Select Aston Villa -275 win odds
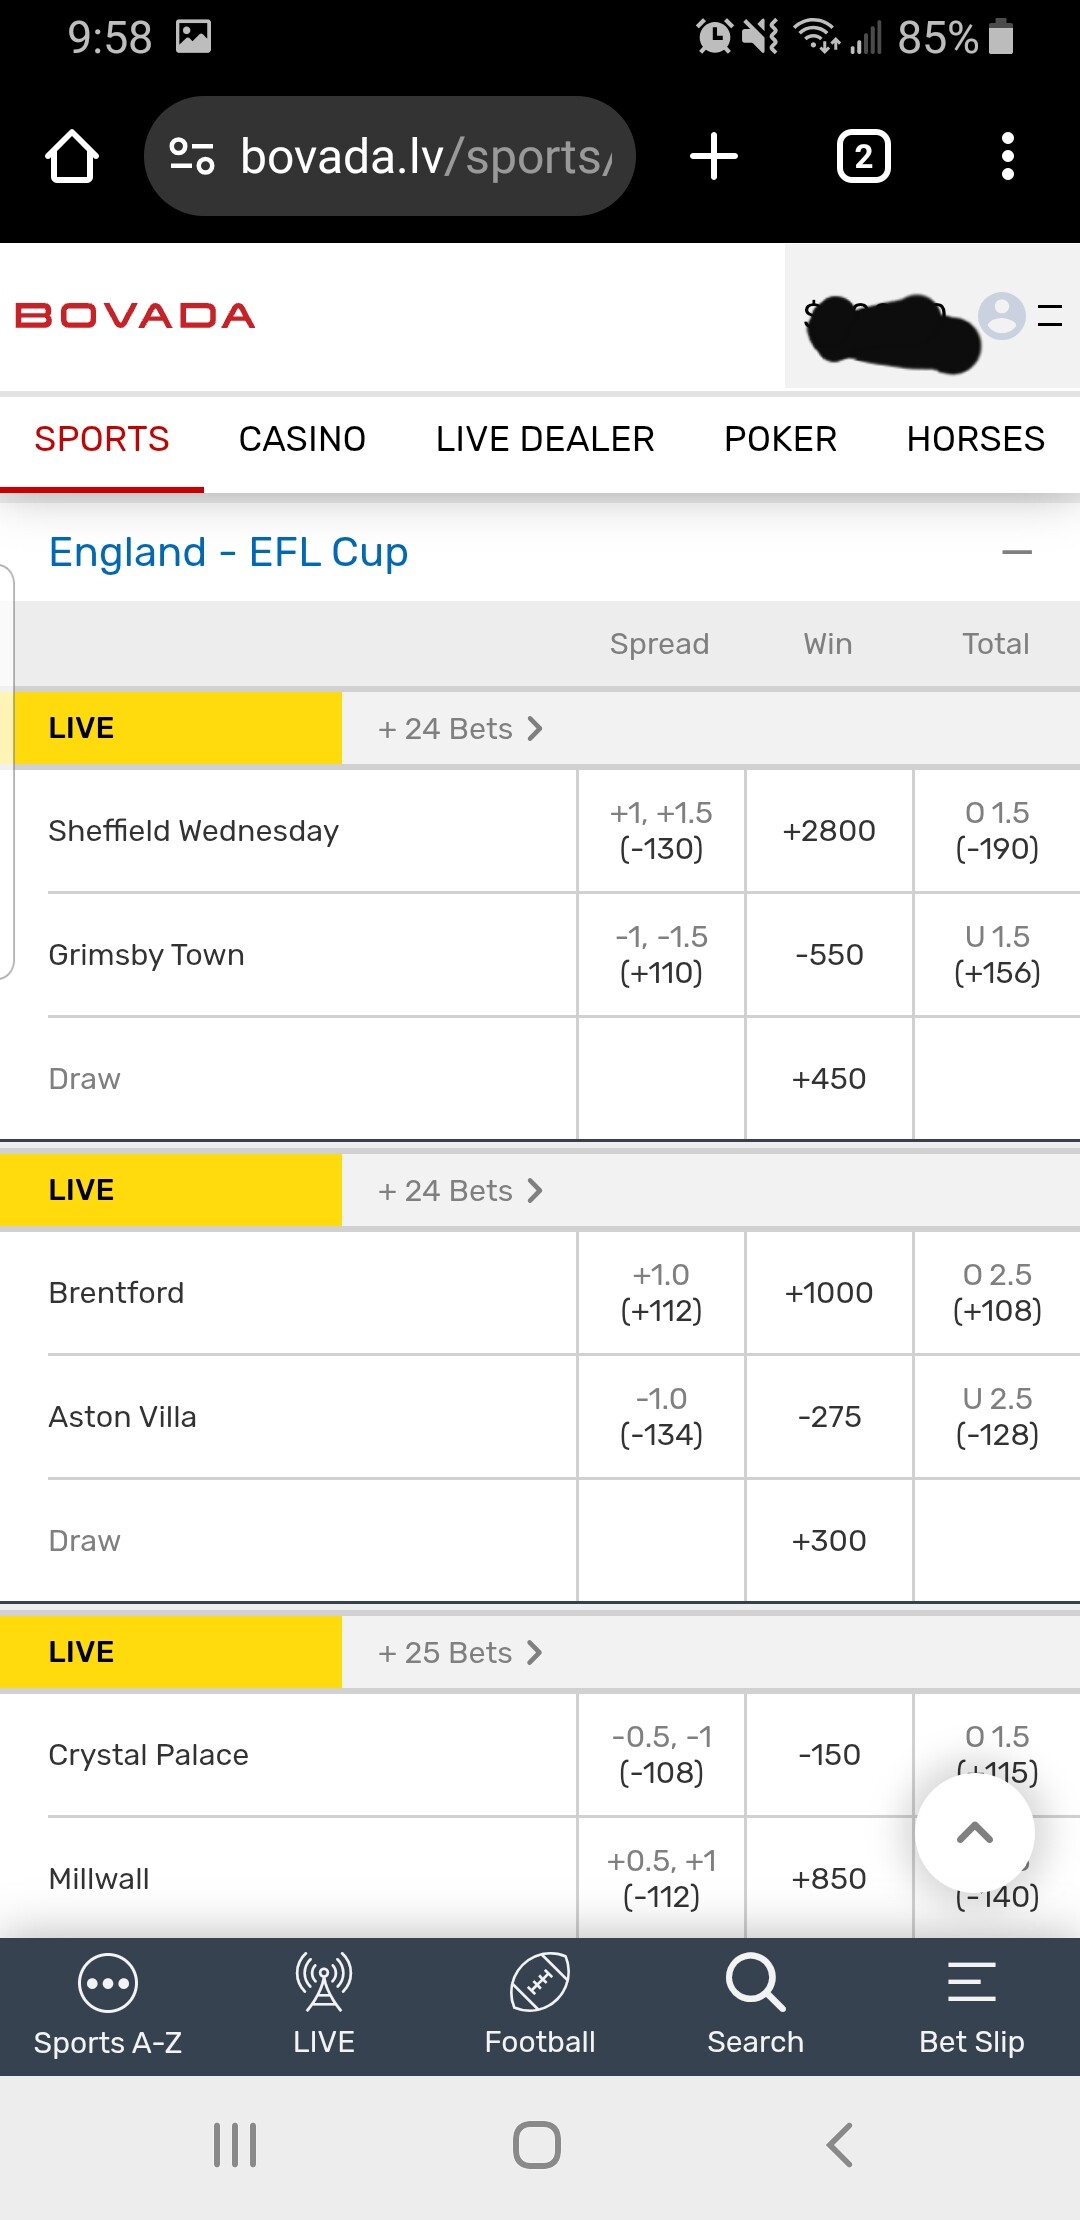Screen dimensions: 1080x2220 [x=829, y=1417]
